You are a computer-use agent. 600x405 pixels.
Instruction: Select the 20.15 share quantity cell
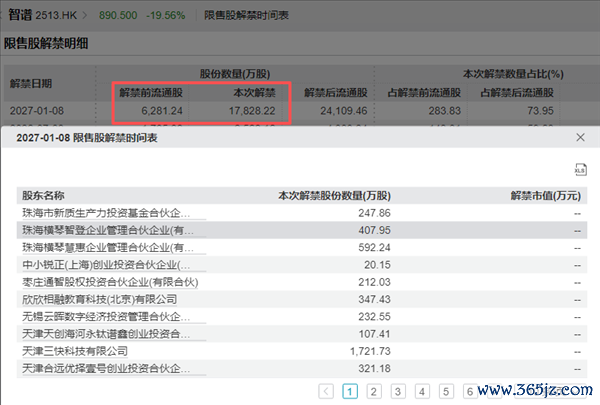pos(377,265)
